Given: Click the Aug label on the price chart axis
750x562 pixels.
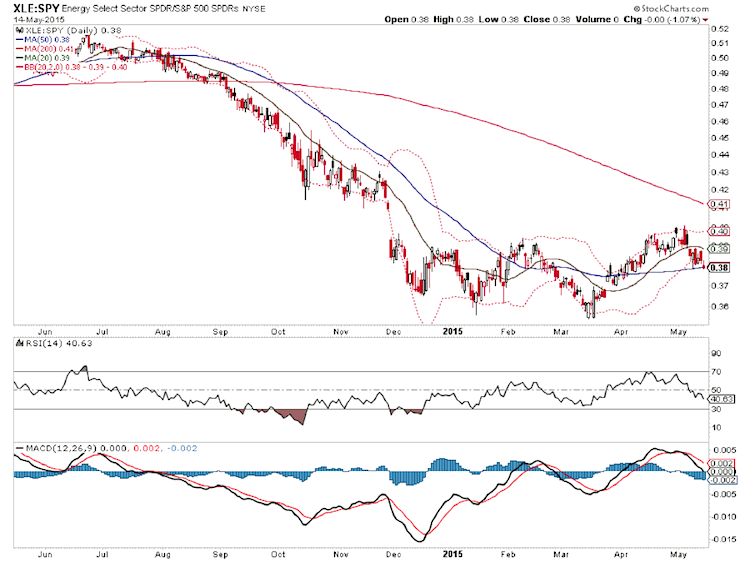Looking at the screenshot, I should click(163, 331).
